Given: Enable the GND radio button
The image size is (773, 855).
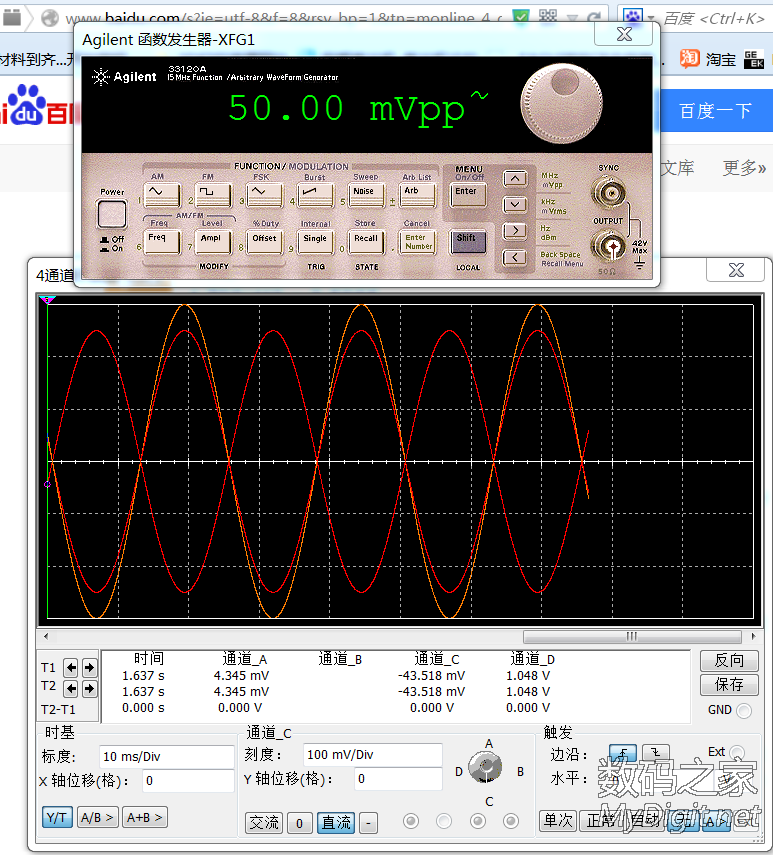Looking at the screenshot, I should [x=744, y=711].
